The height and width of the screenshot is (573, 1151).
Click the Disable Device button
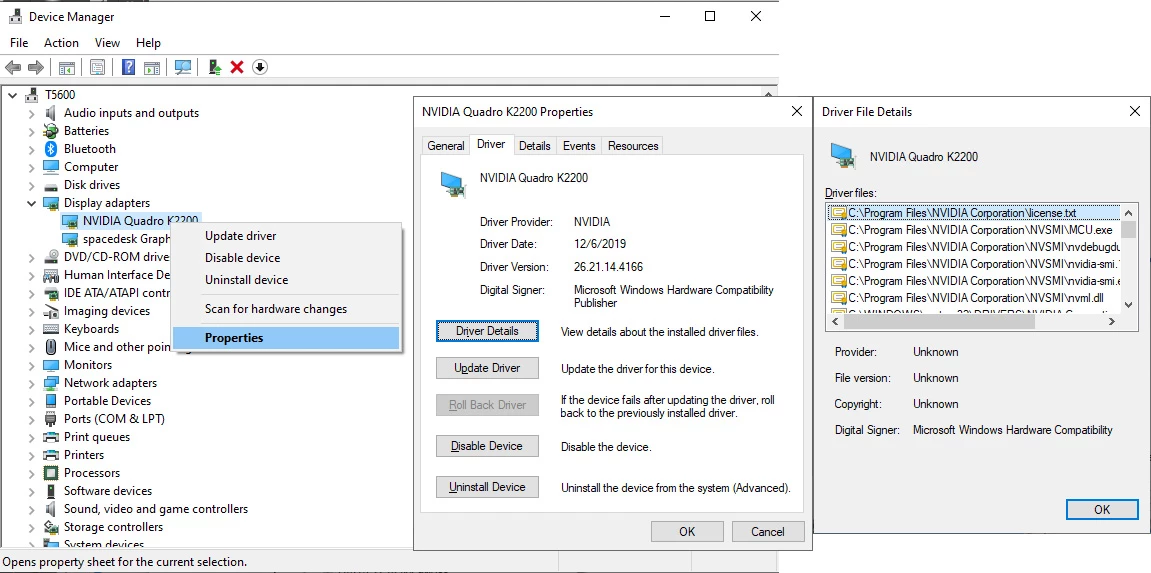487,446
